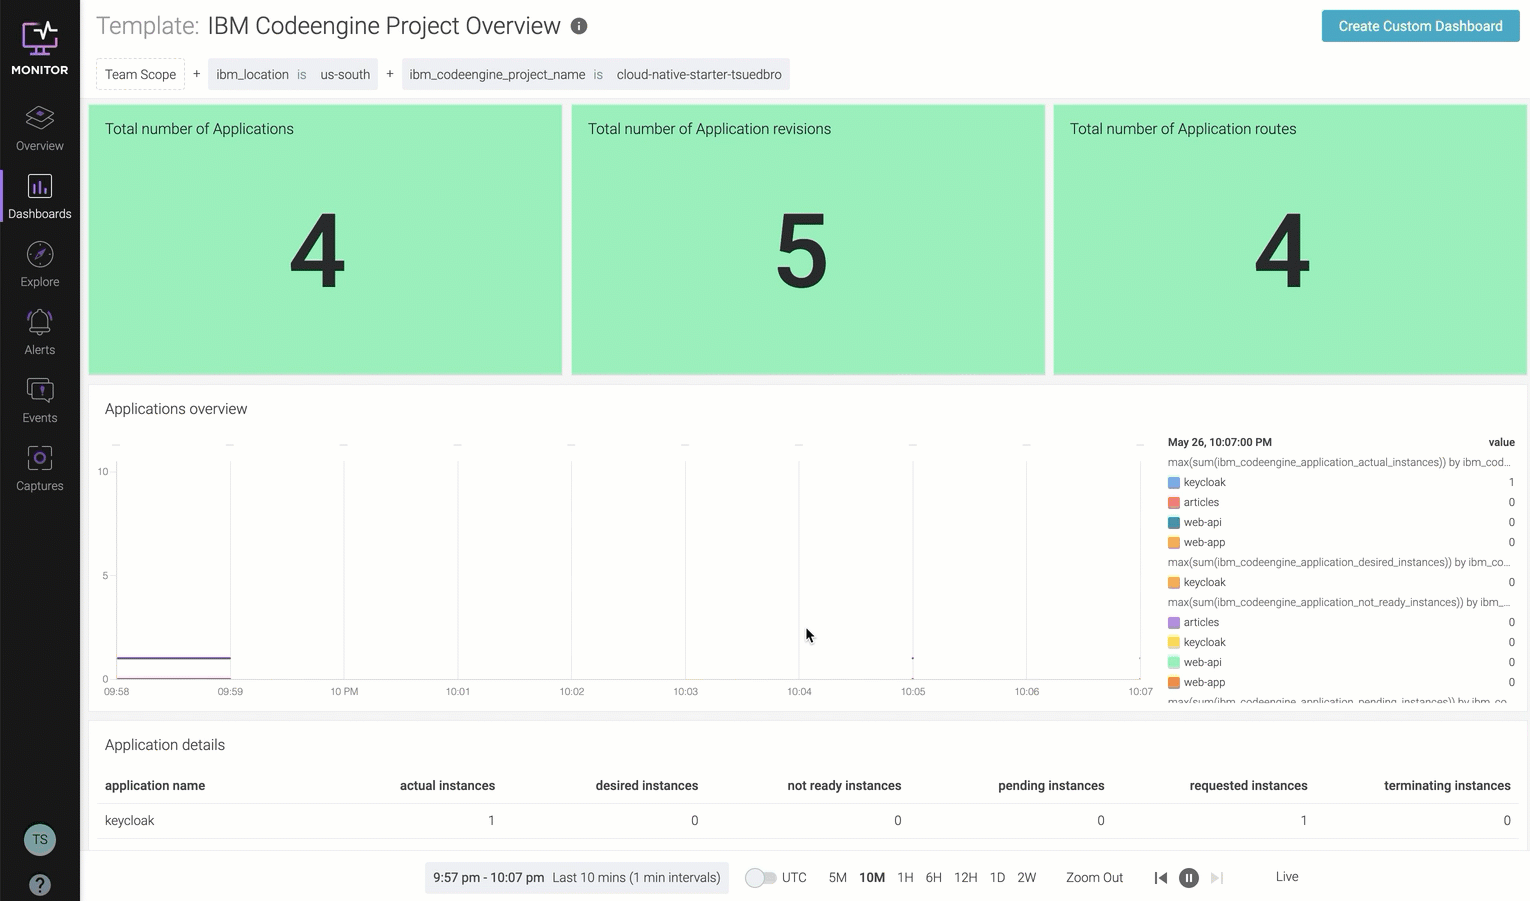Open the help question mark icon
1530x901 pixels.
tap(40, 885)
